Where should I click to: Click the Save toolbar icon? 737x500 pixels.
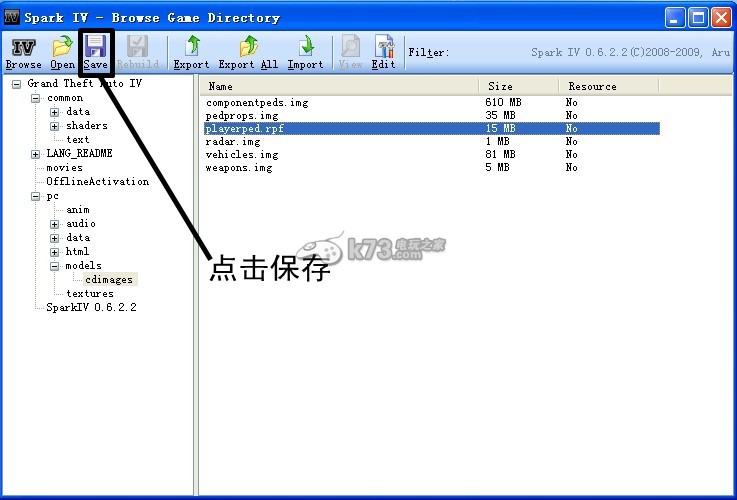click(x=96, y=52)
